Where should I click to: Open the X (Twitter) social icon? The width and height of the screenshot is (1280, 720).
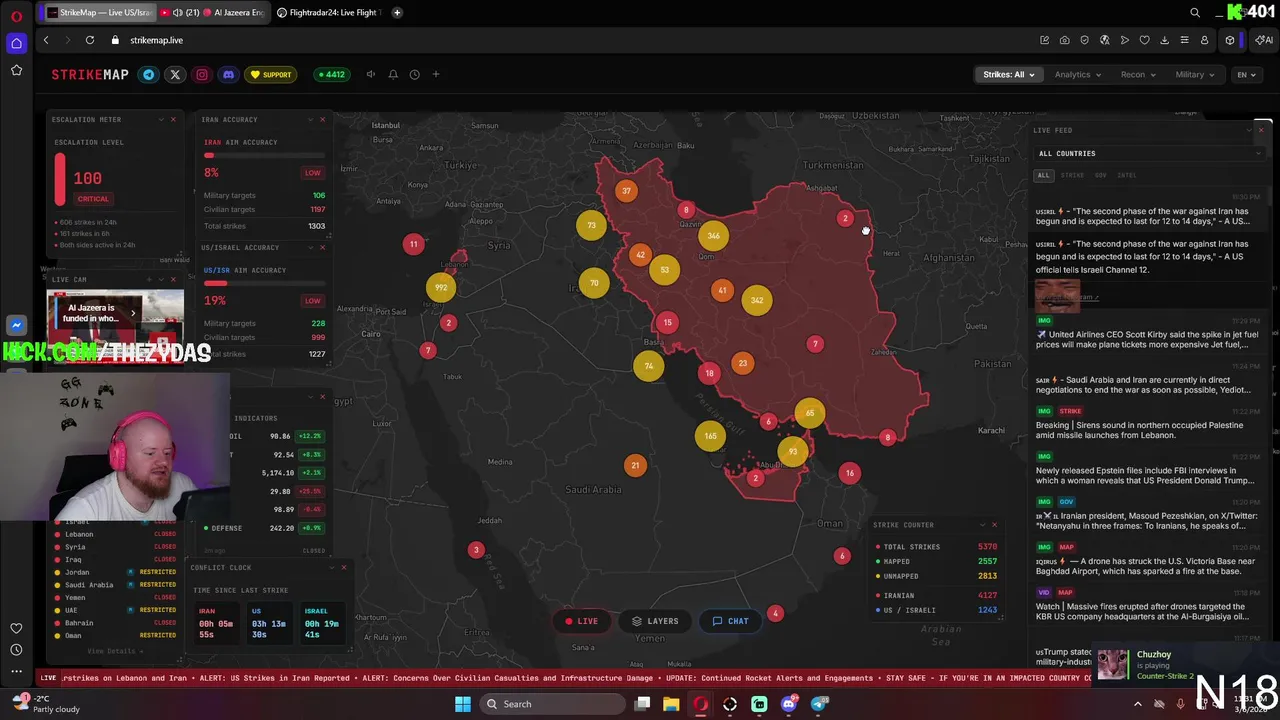click(175, 74)
